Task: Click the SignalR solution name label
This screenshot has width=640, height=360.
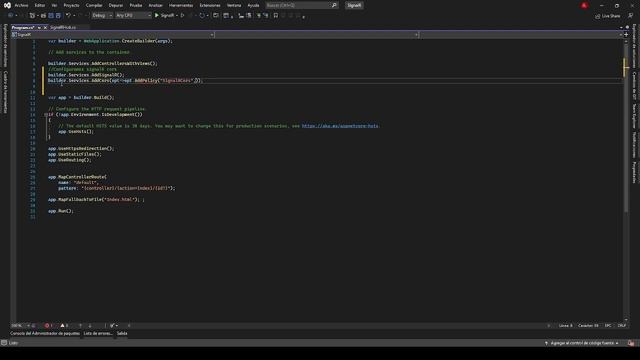Action: click(354, 5)
